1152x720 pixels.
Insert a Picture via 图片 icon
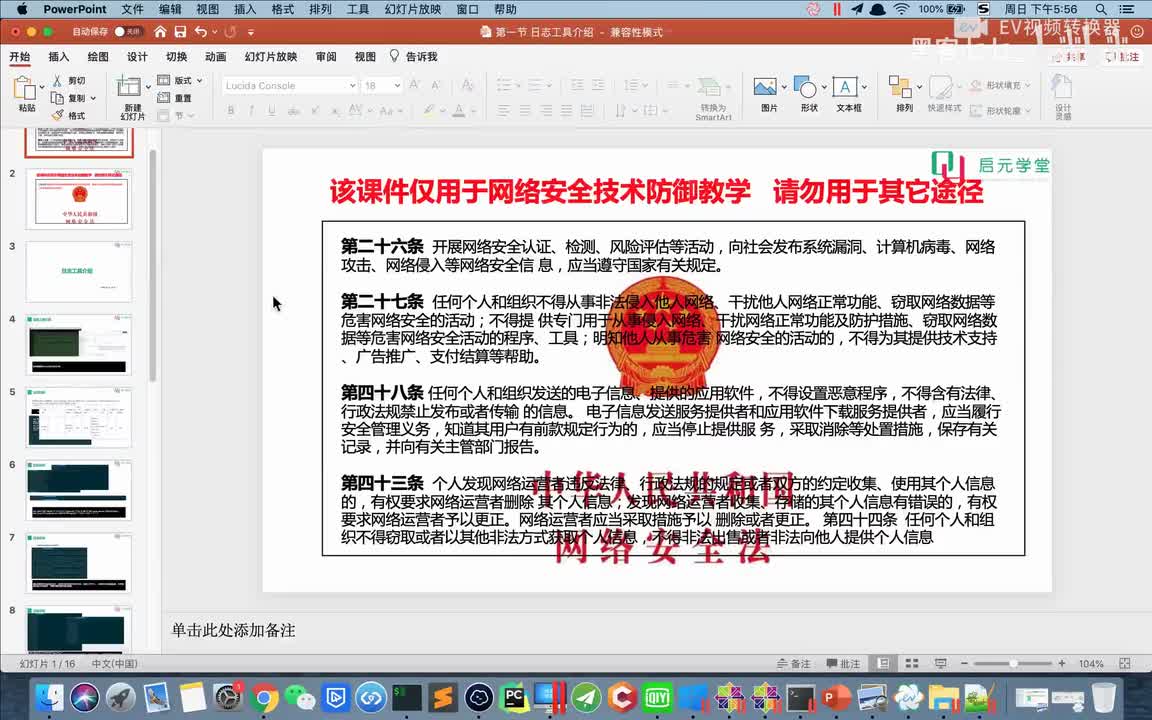tap(765, 87)
